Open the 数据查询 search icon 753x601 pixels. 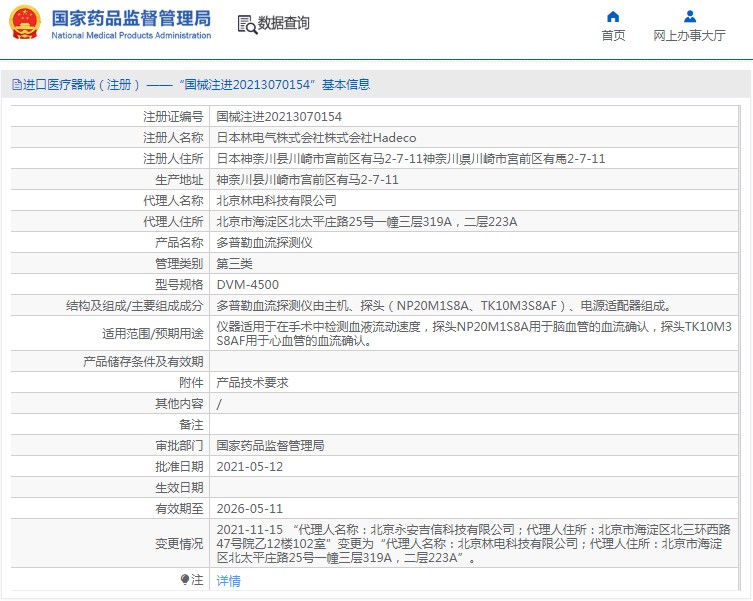[x=247, y=24]
